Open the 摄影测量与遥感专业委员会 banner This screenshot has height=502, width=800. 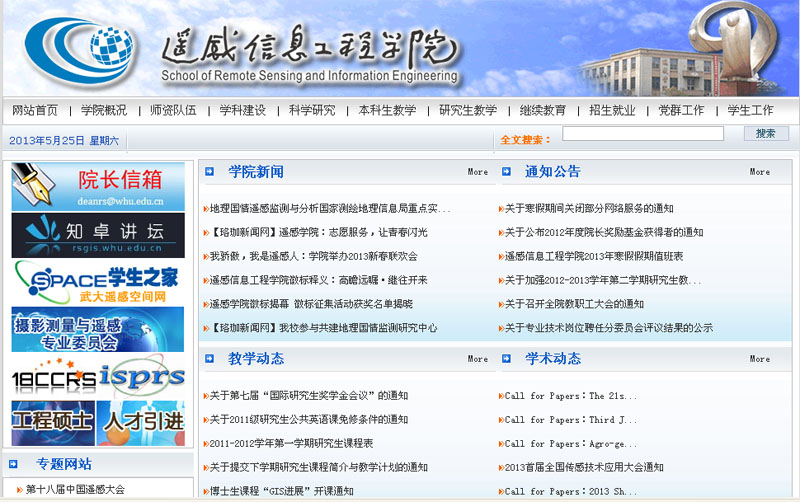click(x=98, y=329)
